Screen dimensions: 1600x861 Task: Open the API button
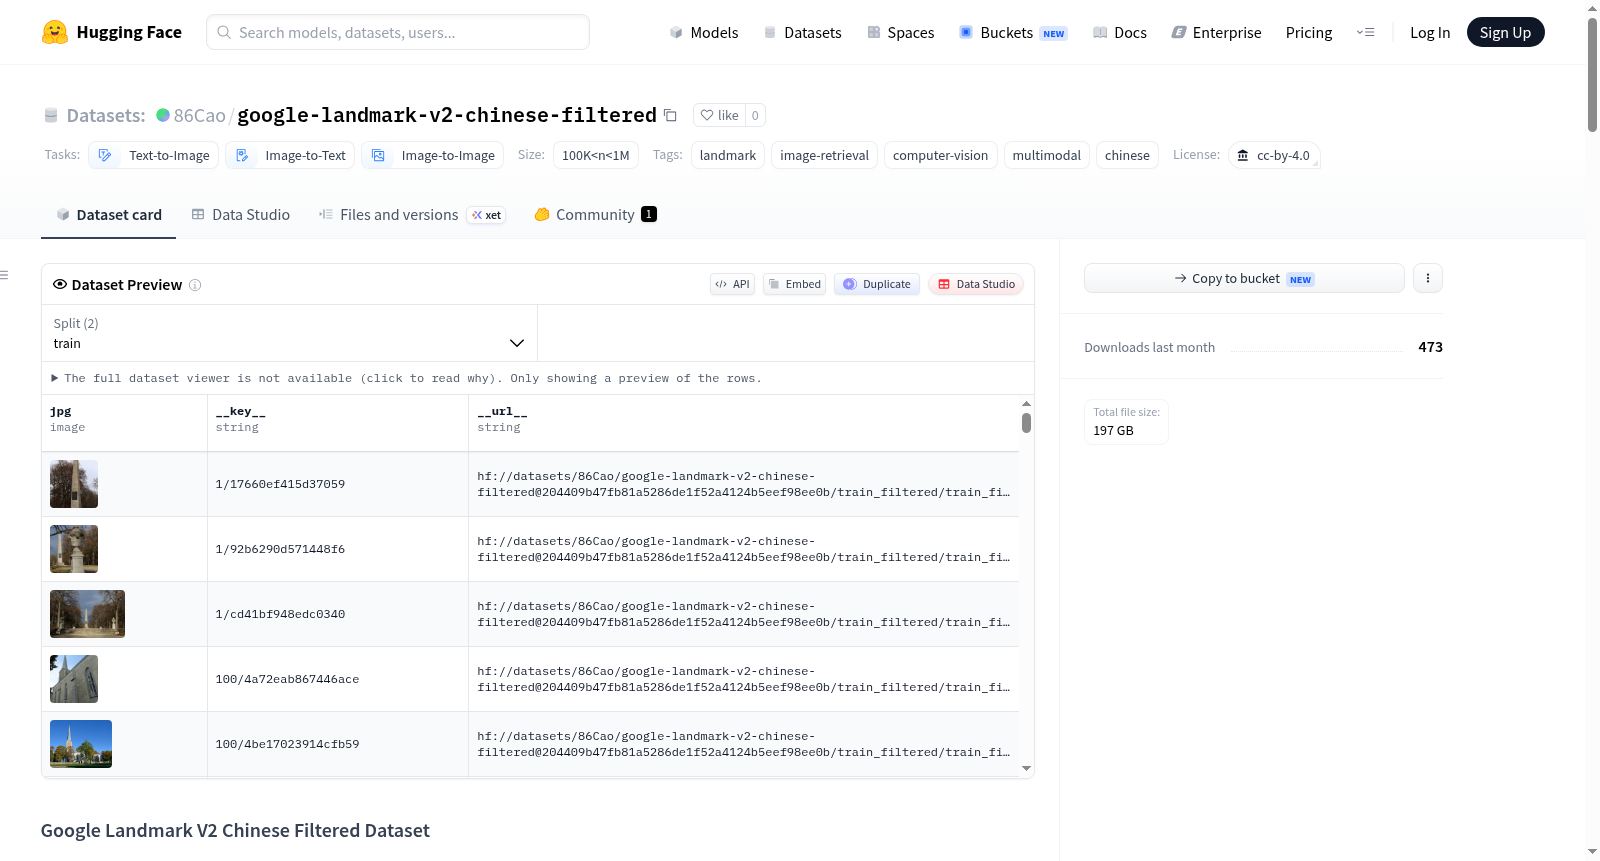coord(732,284)
